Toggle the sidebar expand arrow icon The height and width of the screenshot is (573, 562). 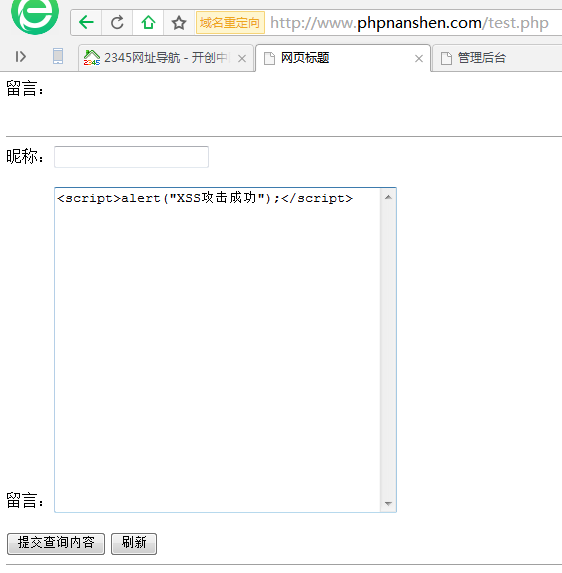click(20, 57)
